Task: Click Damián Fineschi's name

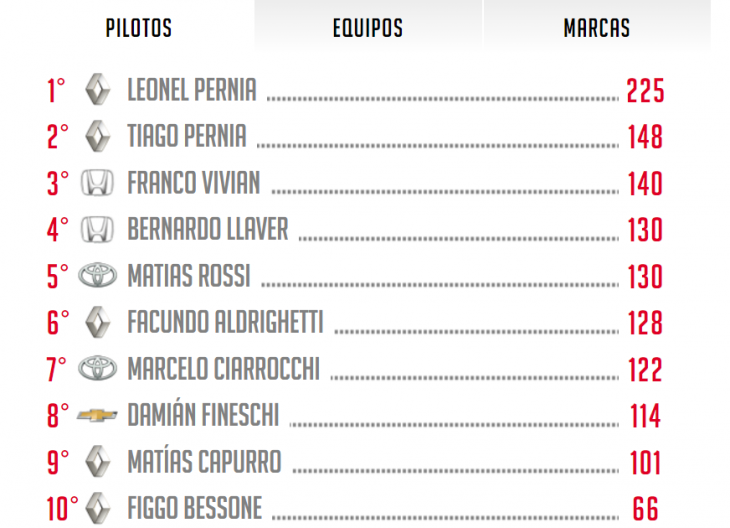Action: coord(203,415)
